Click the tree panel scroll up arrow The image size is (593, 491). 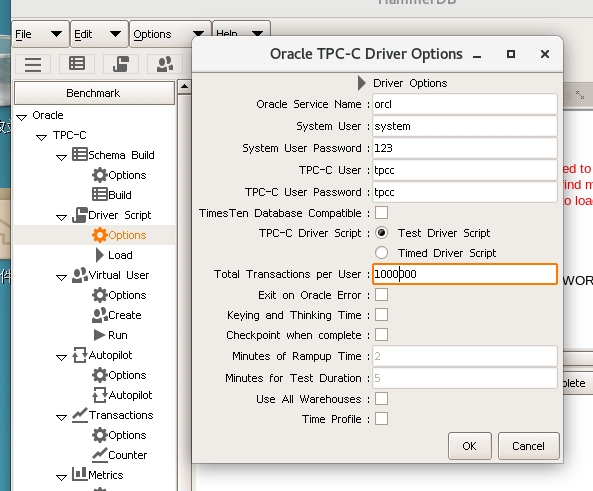click(x=184, y=87)
